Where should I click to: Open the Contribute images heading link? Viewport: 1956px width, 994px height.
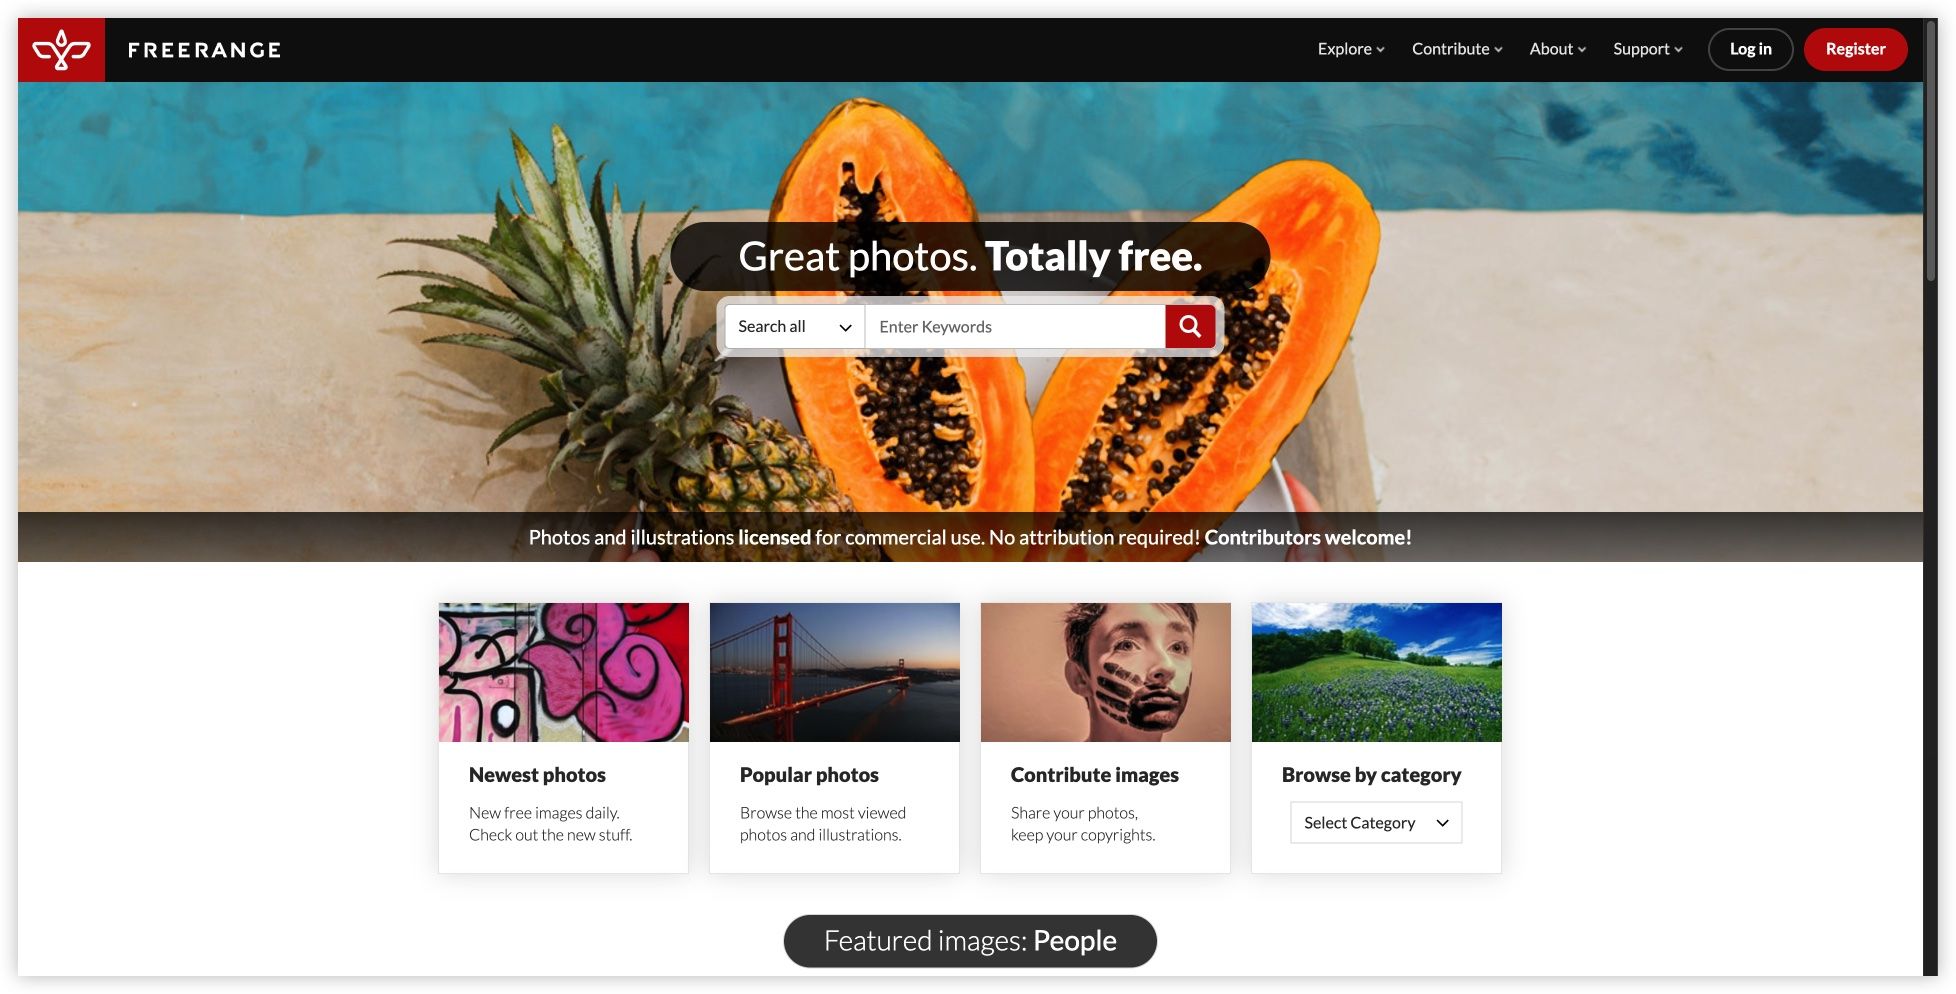[x=1094, y=775]
